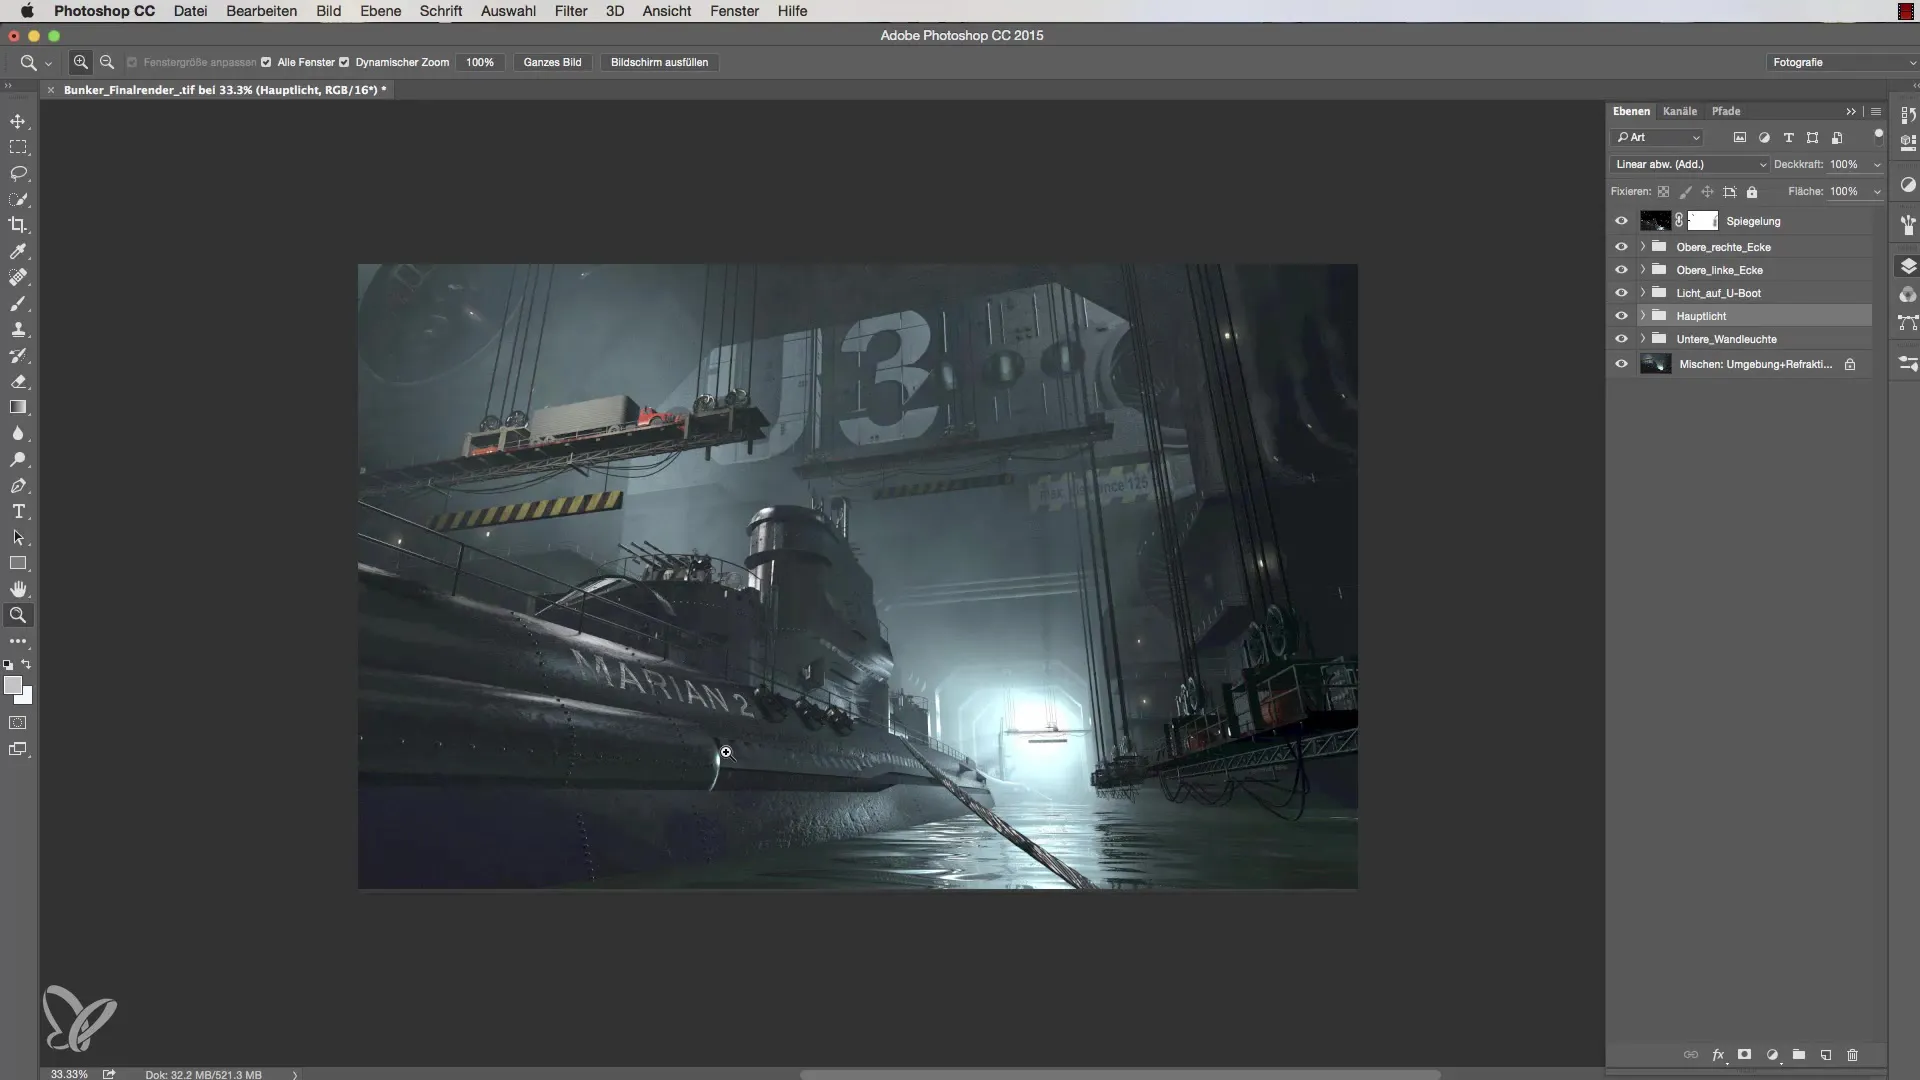Hide the Untere_Wandleuchte group

(x=1621, y=338)
